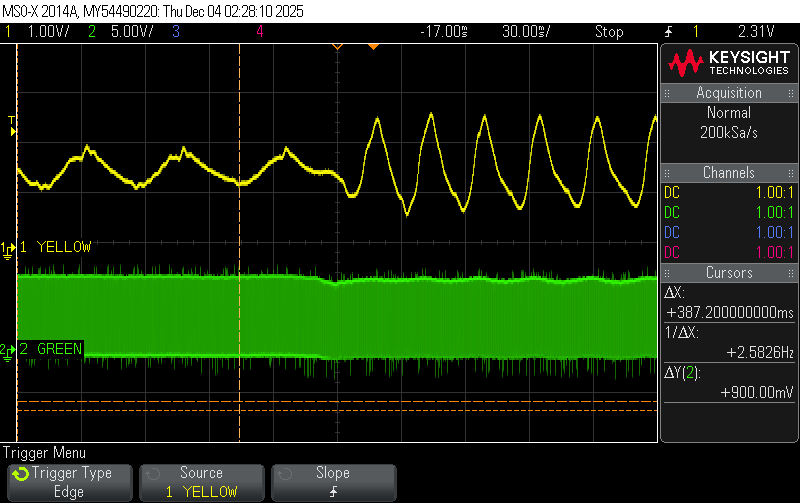Screen dimensions: 800x503
Task: Click the Trigger Type rotate-arrow icon
Action: [21, 474]
